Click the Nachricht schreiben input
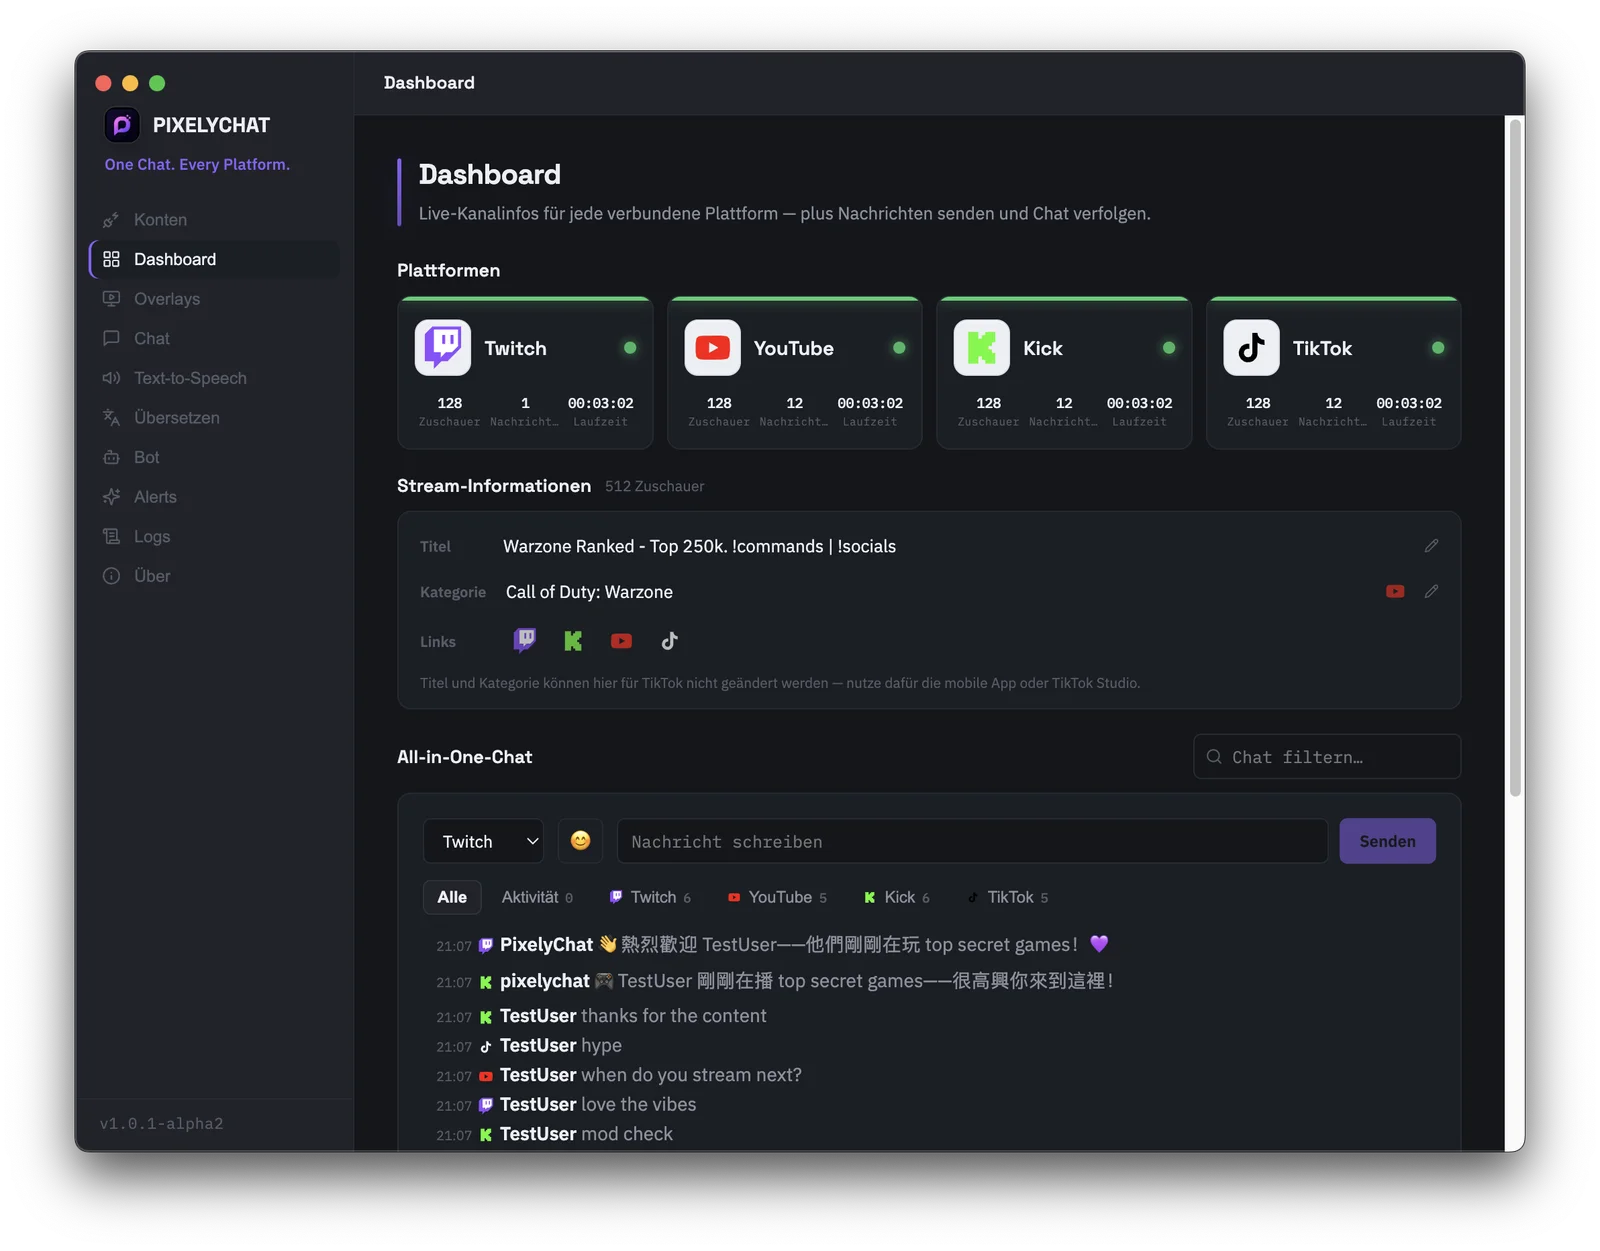Image resolution: width=1600 pixels, height=1251 pixels. coord(972,842)
